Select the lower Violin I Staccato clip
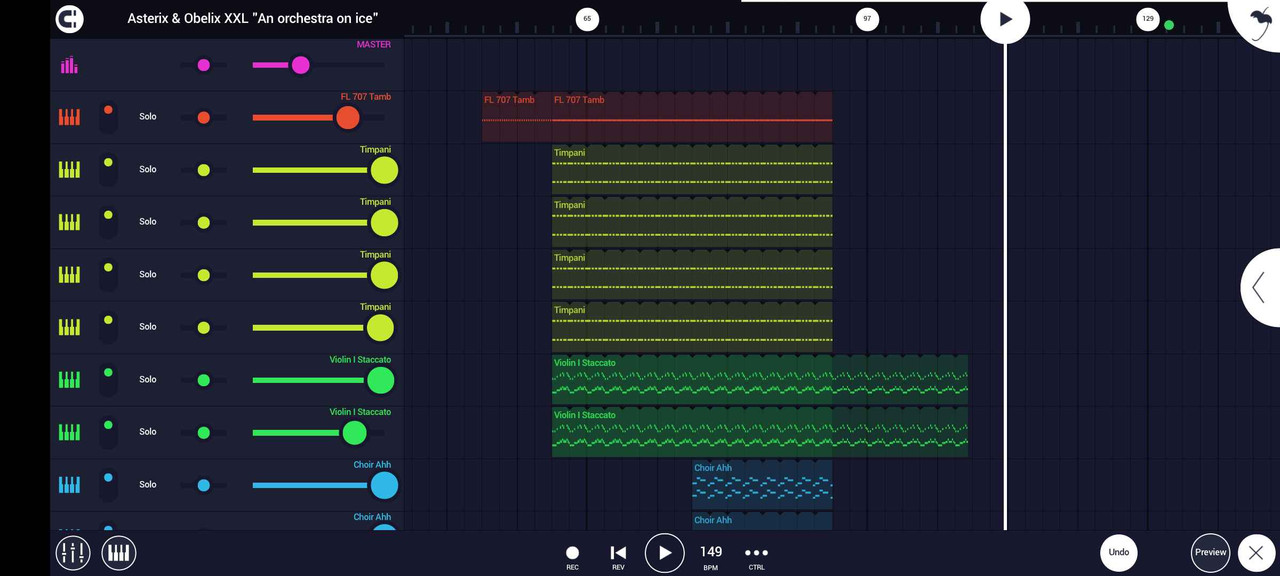 click(760, 432)
